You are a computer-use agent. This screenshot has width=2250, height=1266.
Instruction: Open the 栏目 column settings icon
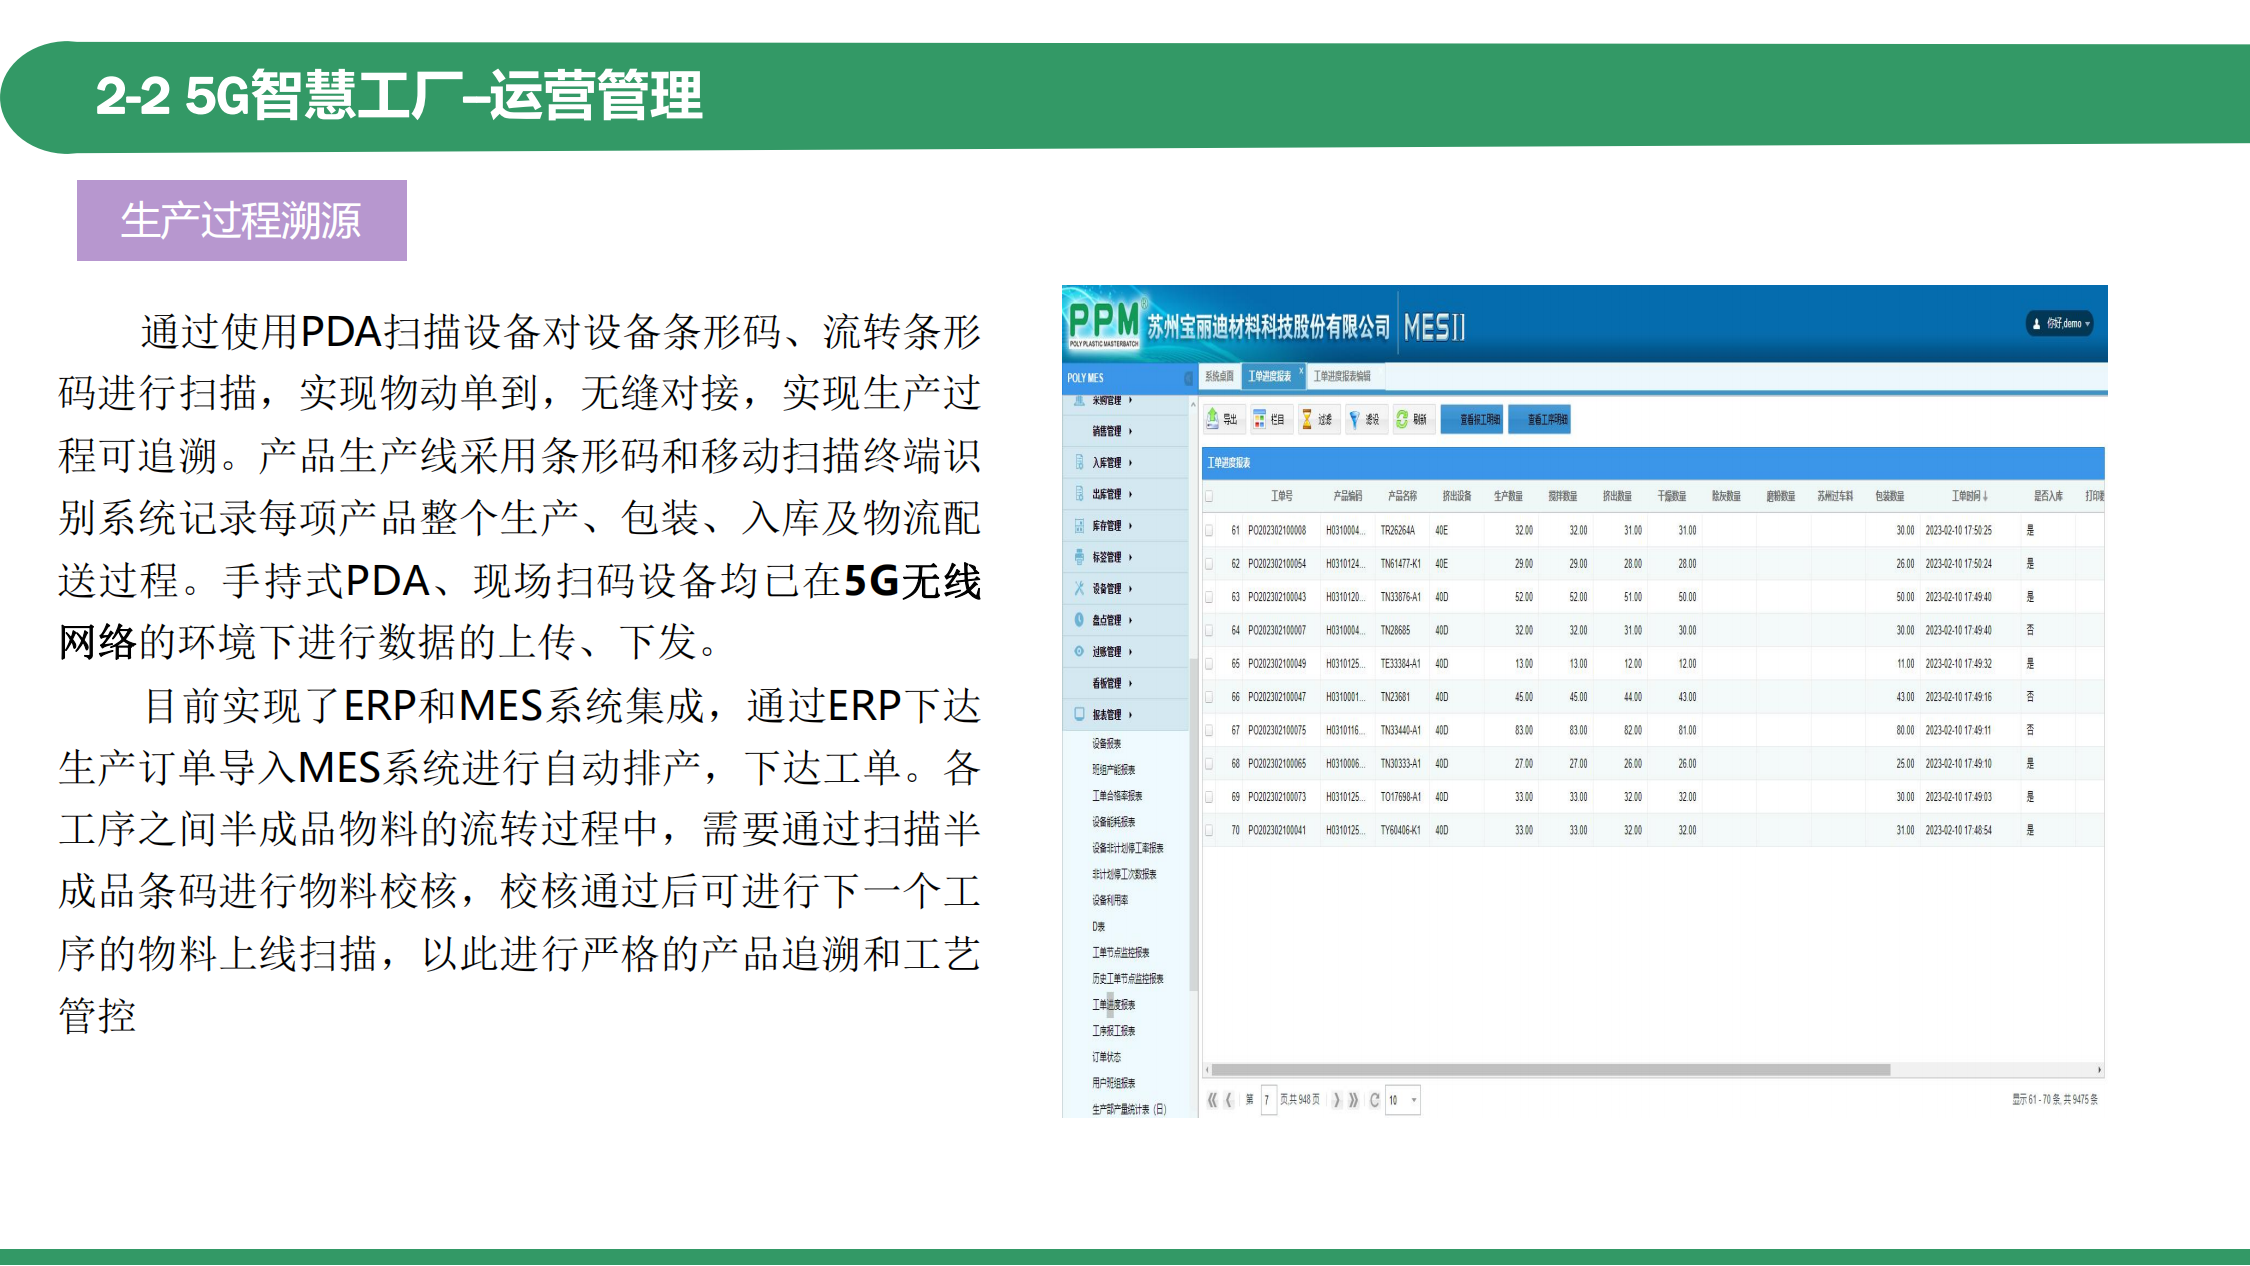[1260, 419]
